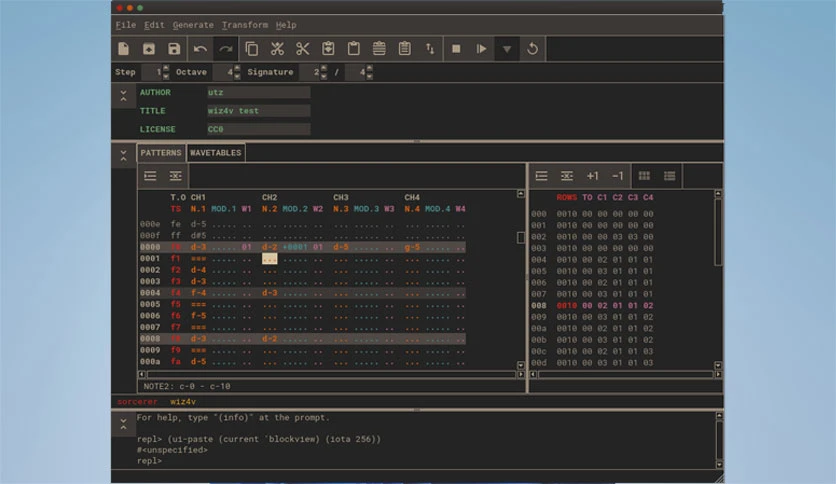Screen dimensions: 836x484
Task: Click the pattern editor horizontal scrollbar
Action: [332, 375]
